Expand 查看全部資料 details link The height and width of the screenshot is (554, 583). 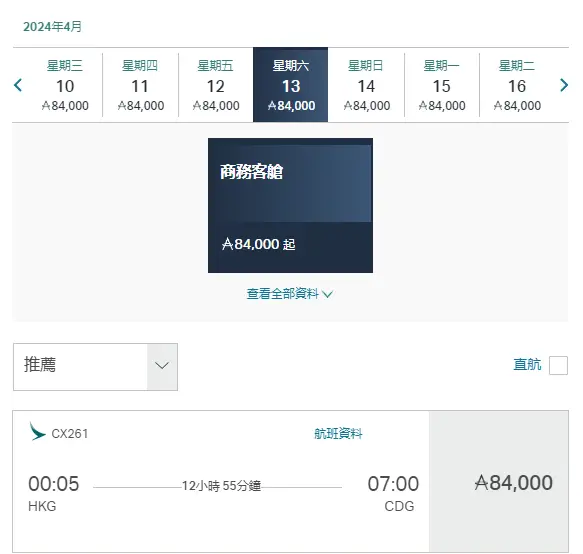(289, 294)
